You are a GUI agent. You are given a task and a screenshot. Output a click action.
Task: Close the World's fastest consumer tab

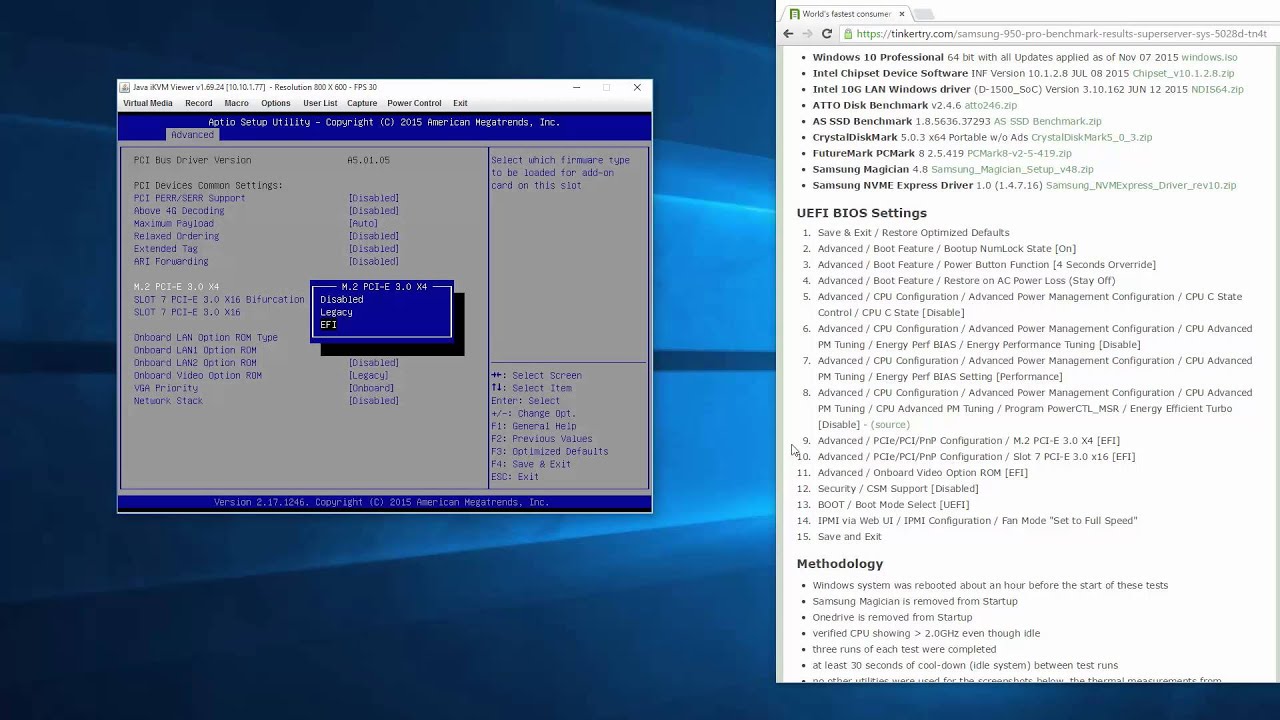click(x=902, y=14)
